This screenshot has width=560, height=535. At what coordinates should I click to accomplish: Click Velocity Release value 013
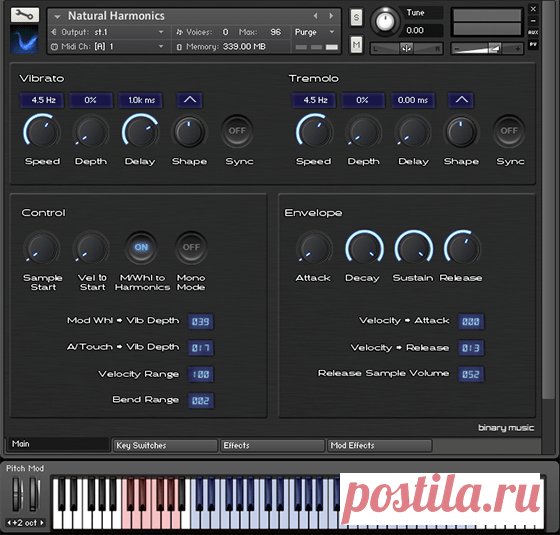click(471, 348)
